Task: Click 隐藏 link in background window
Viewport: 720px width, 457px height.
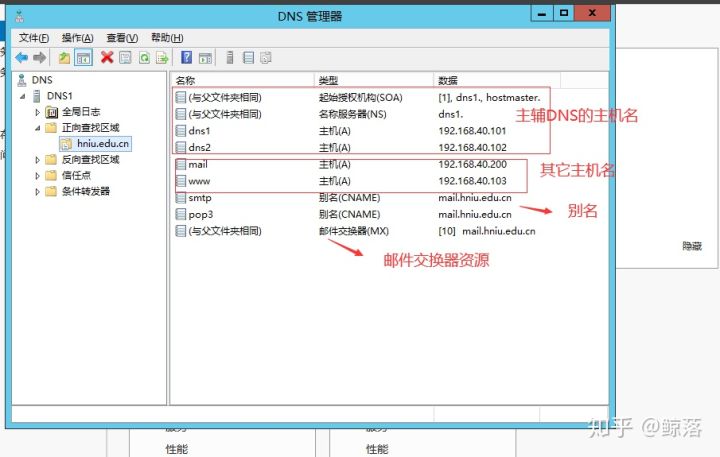Action: point(692,246)
